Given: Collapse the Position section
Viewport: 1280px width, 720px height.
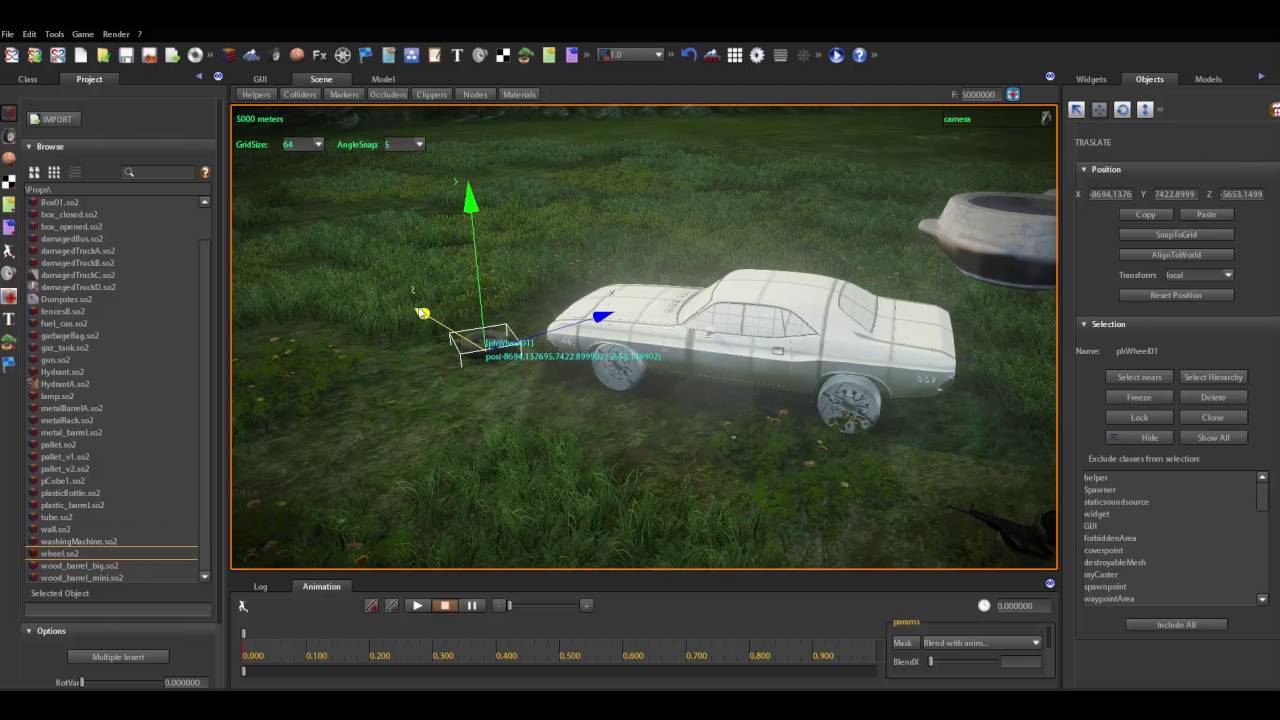Looking at the screenshot, I should [x=1083, y=169].
